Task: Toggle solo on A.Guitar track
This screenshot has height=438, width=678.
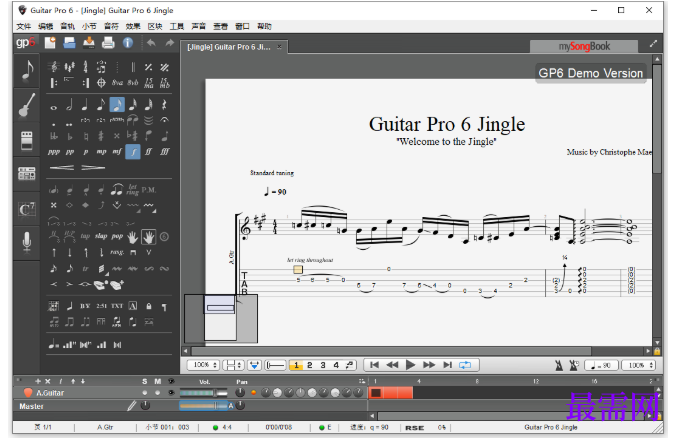Action: [144, 393]
